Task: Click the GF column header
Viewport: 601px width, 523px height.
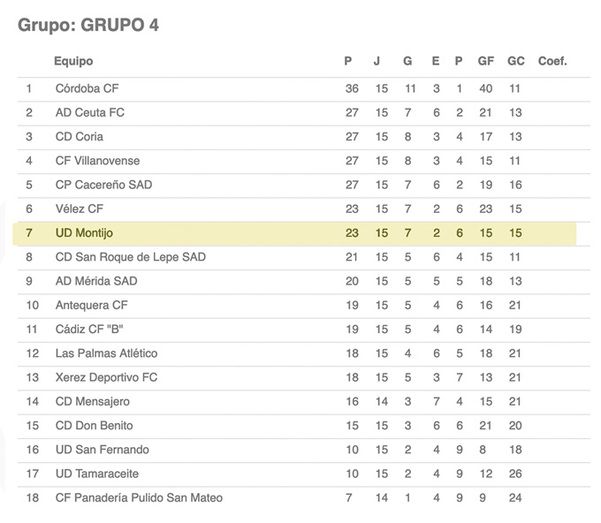Action: point(486,61)
